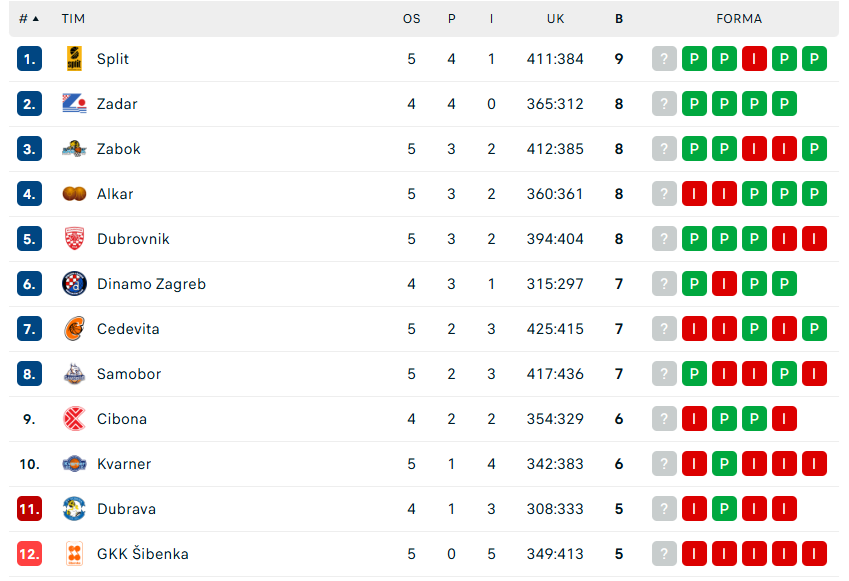Click Split's red loss form badge
The width and height of the screenshot is (849, 581).
point(754,59)
